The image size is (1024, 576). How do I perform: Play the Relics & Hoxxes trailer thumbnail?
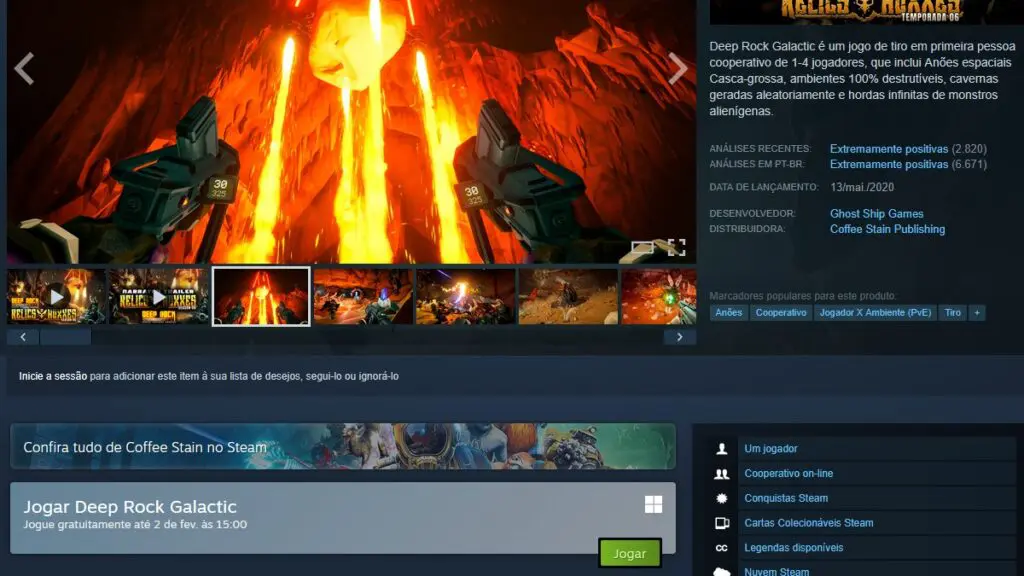coord(58,296)
